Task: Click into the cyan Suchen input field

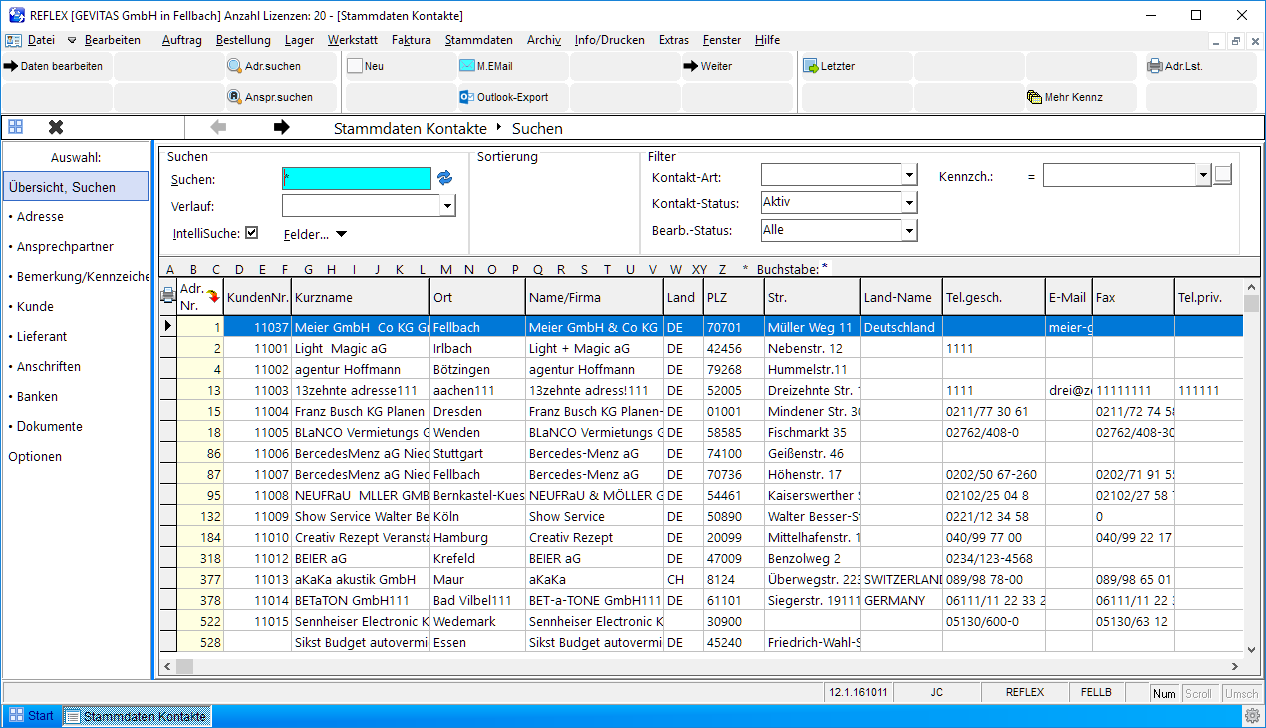Action: pos(356,178)
